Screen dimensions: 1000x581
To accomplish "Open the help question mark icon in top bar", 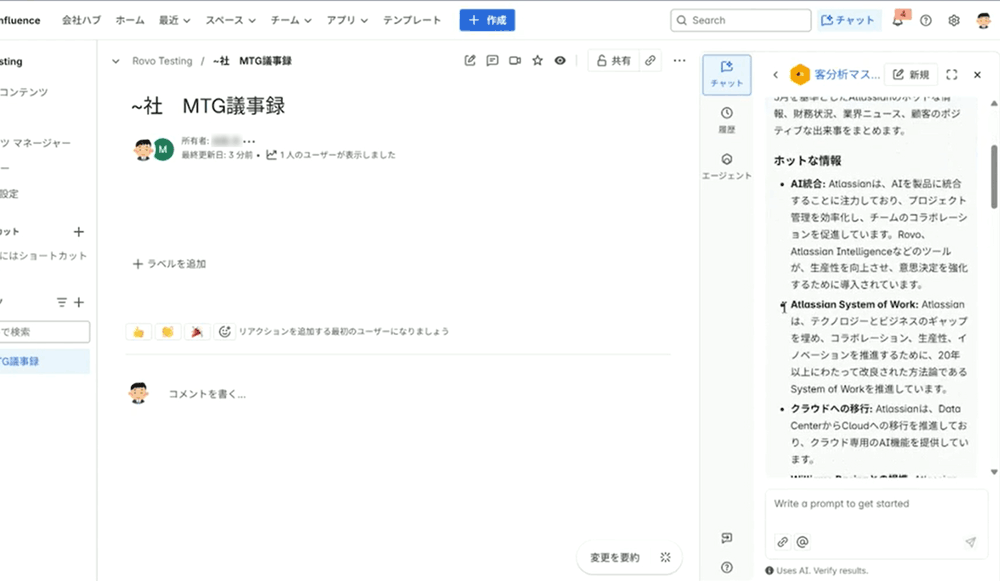I will coord(926,20).
